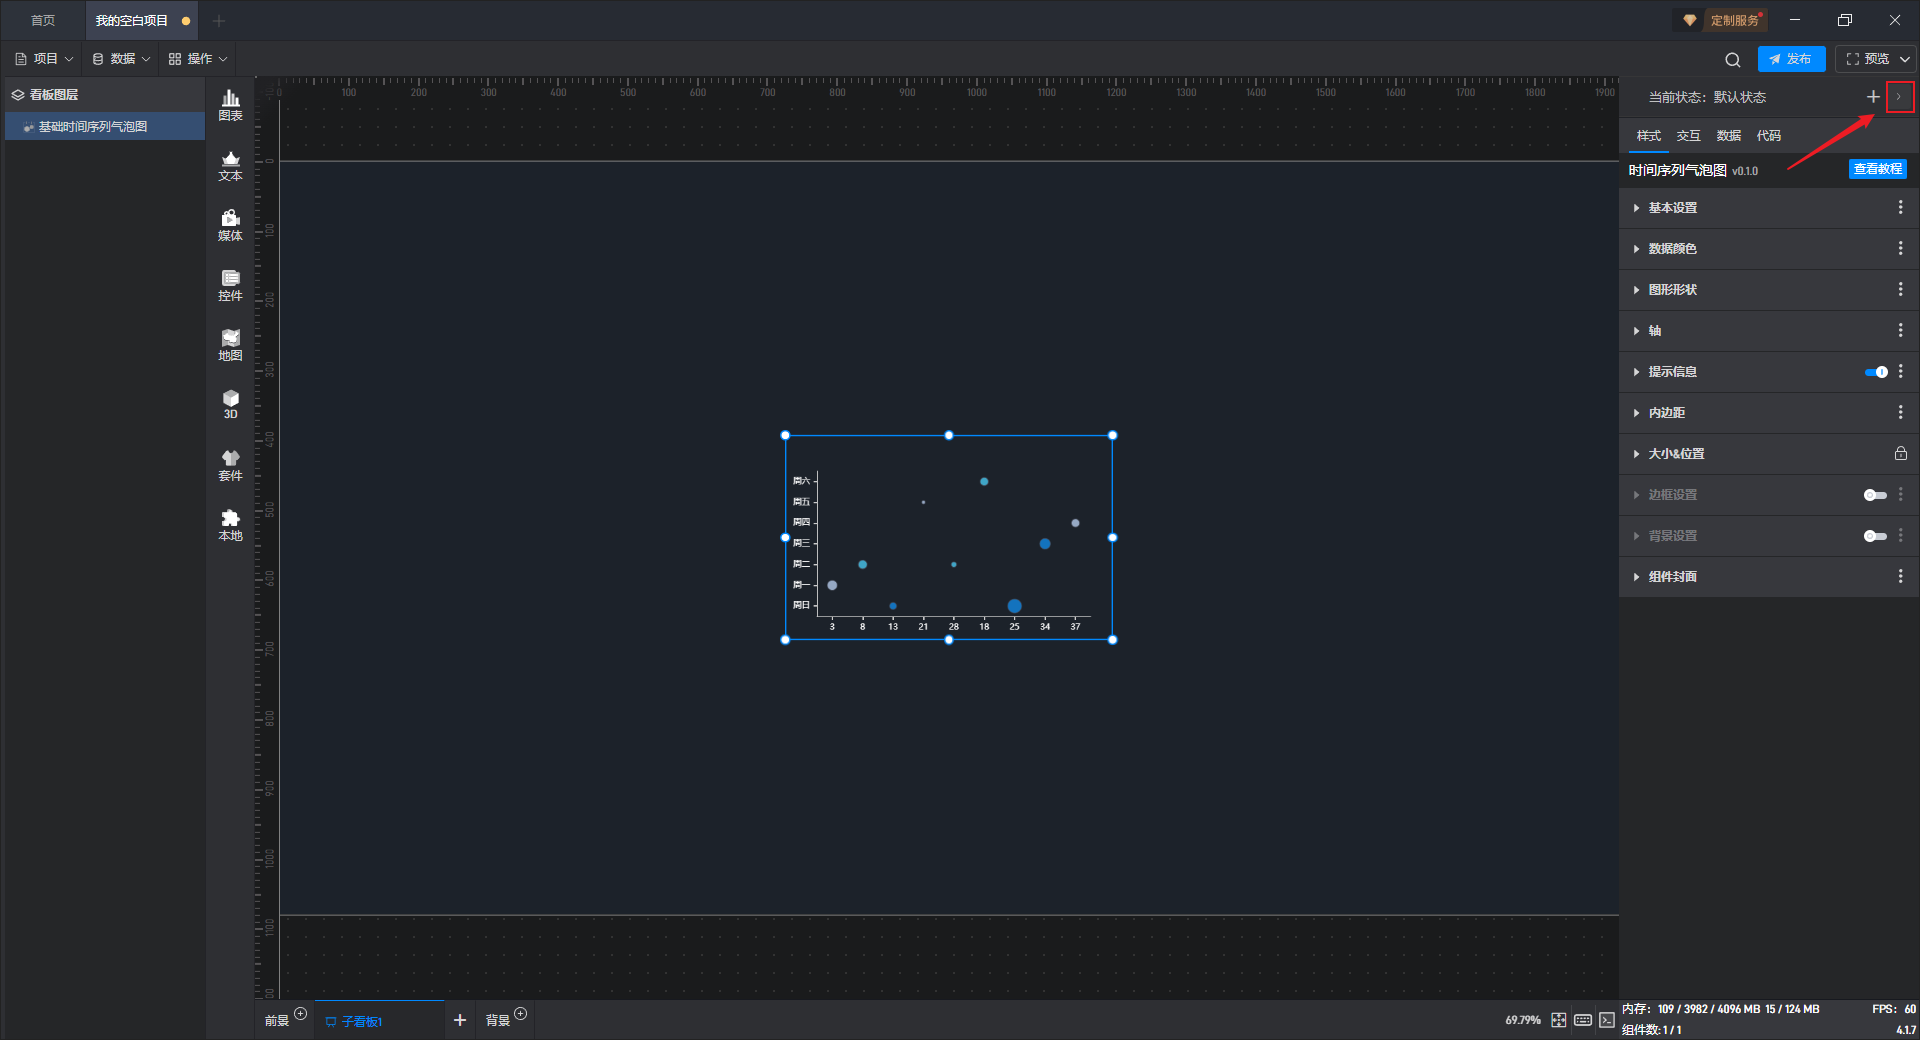Image resolution: width=1920 pixels, height=1040 pixels.
Task: Switch to the 样式 tab
Action: [1648, 136]
